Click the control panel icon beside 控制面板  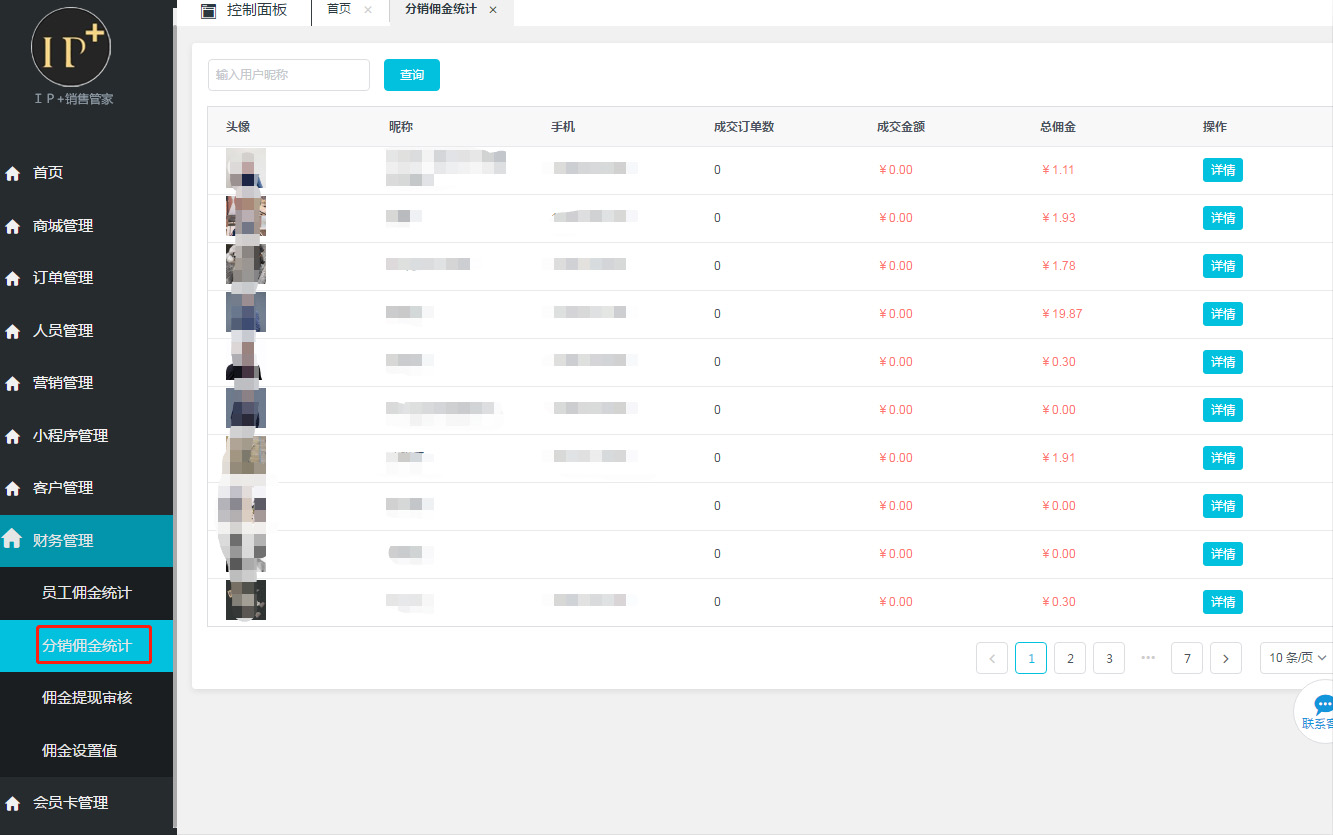click(208, 11)
